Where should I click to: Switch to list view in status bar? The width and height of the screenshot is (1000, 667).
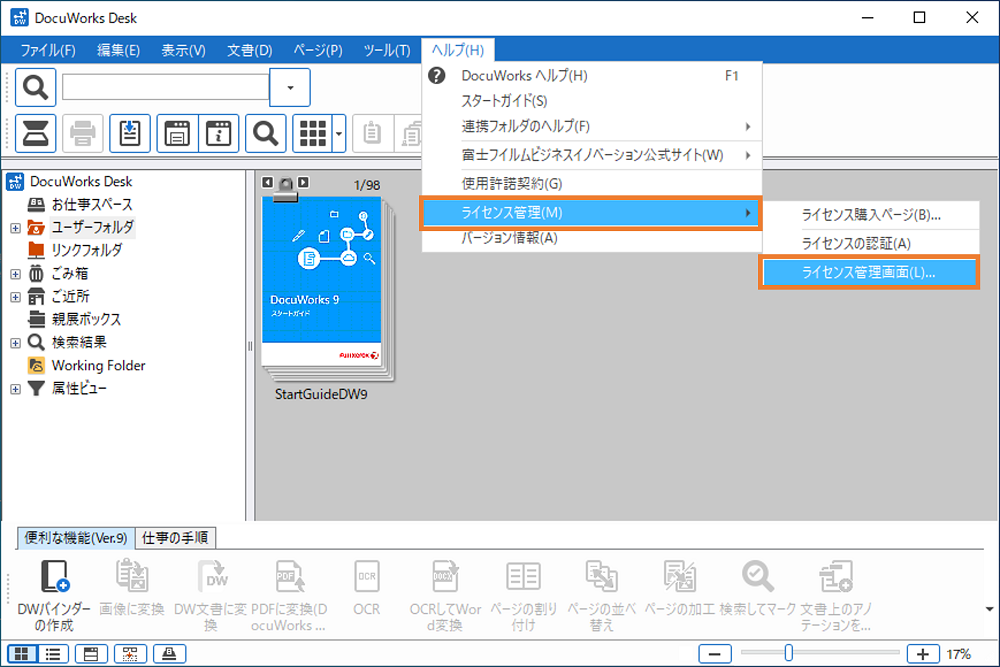[x=53, y=654]
